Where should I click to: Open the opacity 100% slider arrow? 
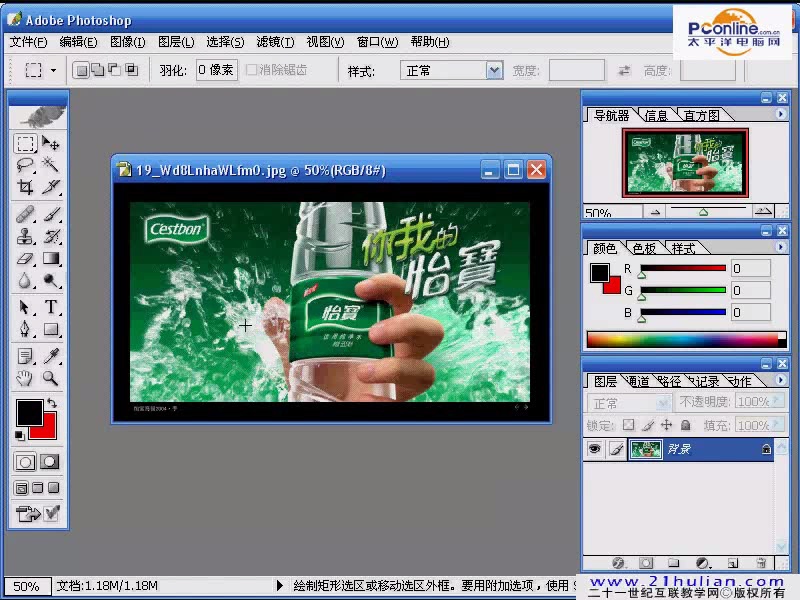(x=777, y=401)
